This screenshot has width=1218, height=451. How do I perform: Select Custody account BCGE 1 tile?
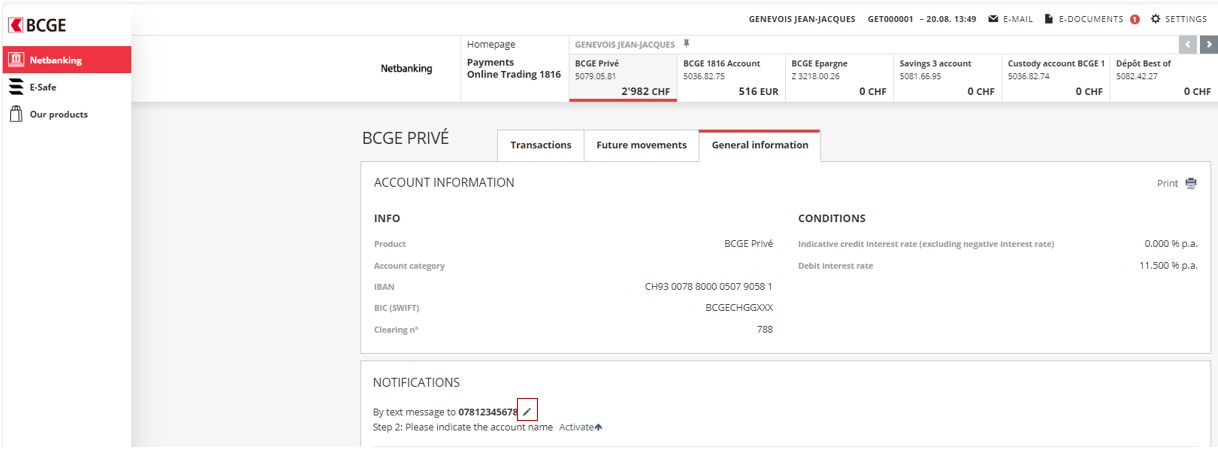(x=1055, y=78)
